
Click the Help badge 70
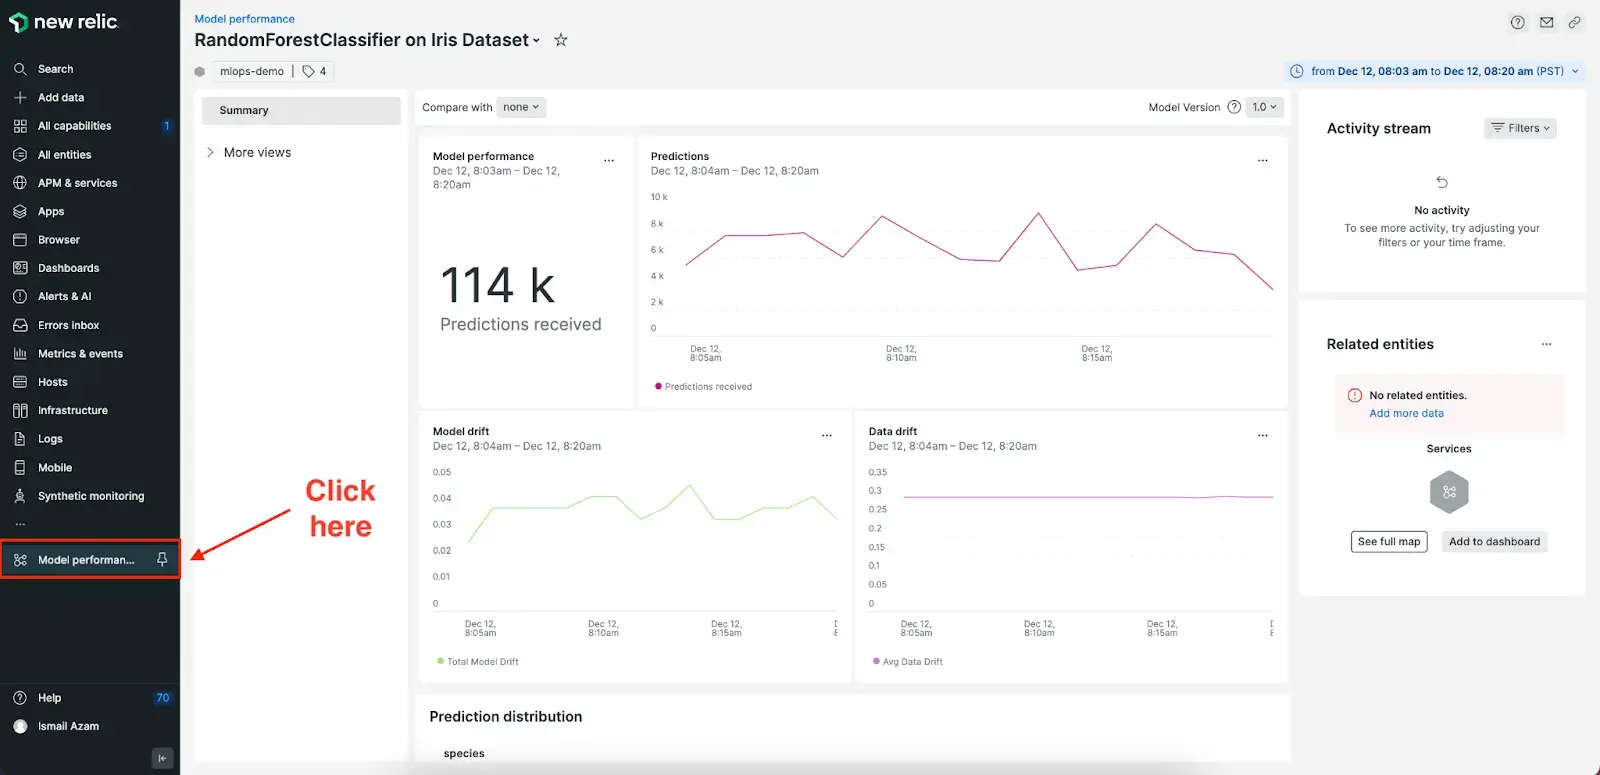point(163,698)
